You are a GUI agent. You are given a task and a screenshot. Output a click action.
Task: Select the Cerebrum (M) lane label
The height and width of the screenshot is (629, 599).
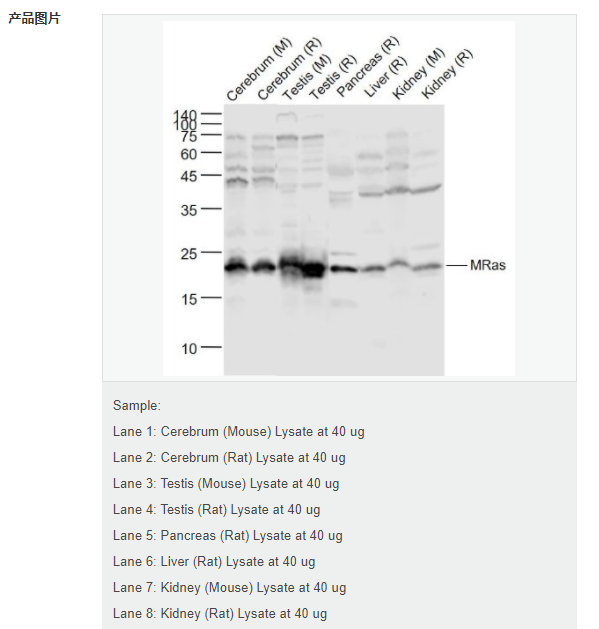click(259, 70)
